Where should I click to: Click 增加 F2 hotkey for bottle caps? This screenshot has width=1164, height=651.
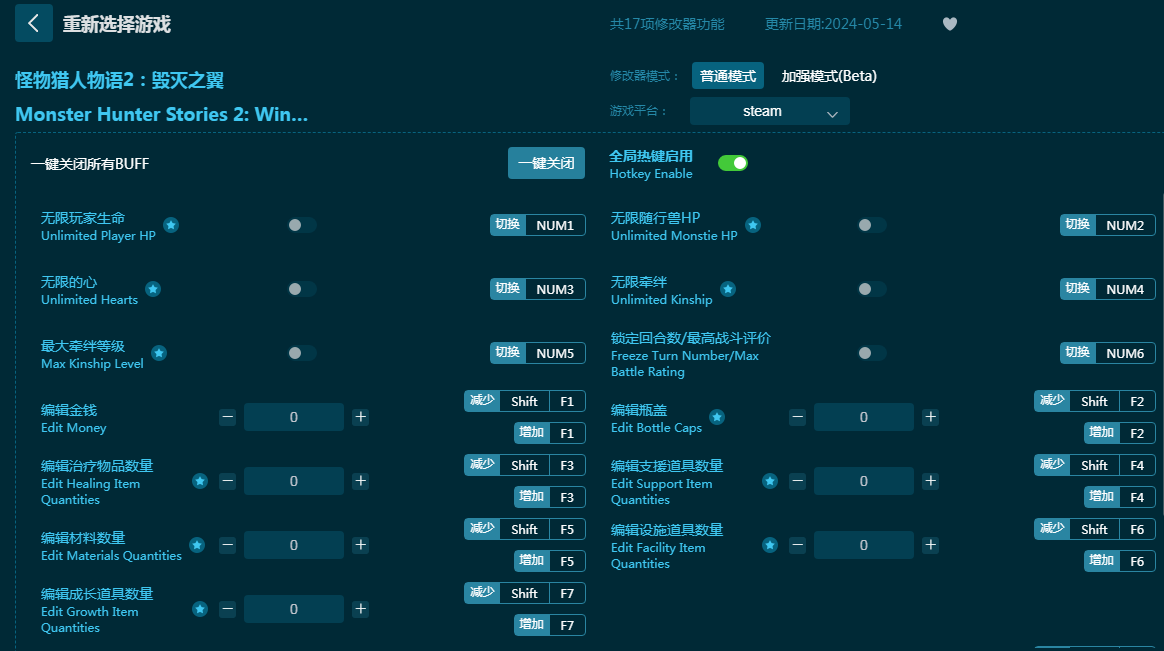(1120, 433)
